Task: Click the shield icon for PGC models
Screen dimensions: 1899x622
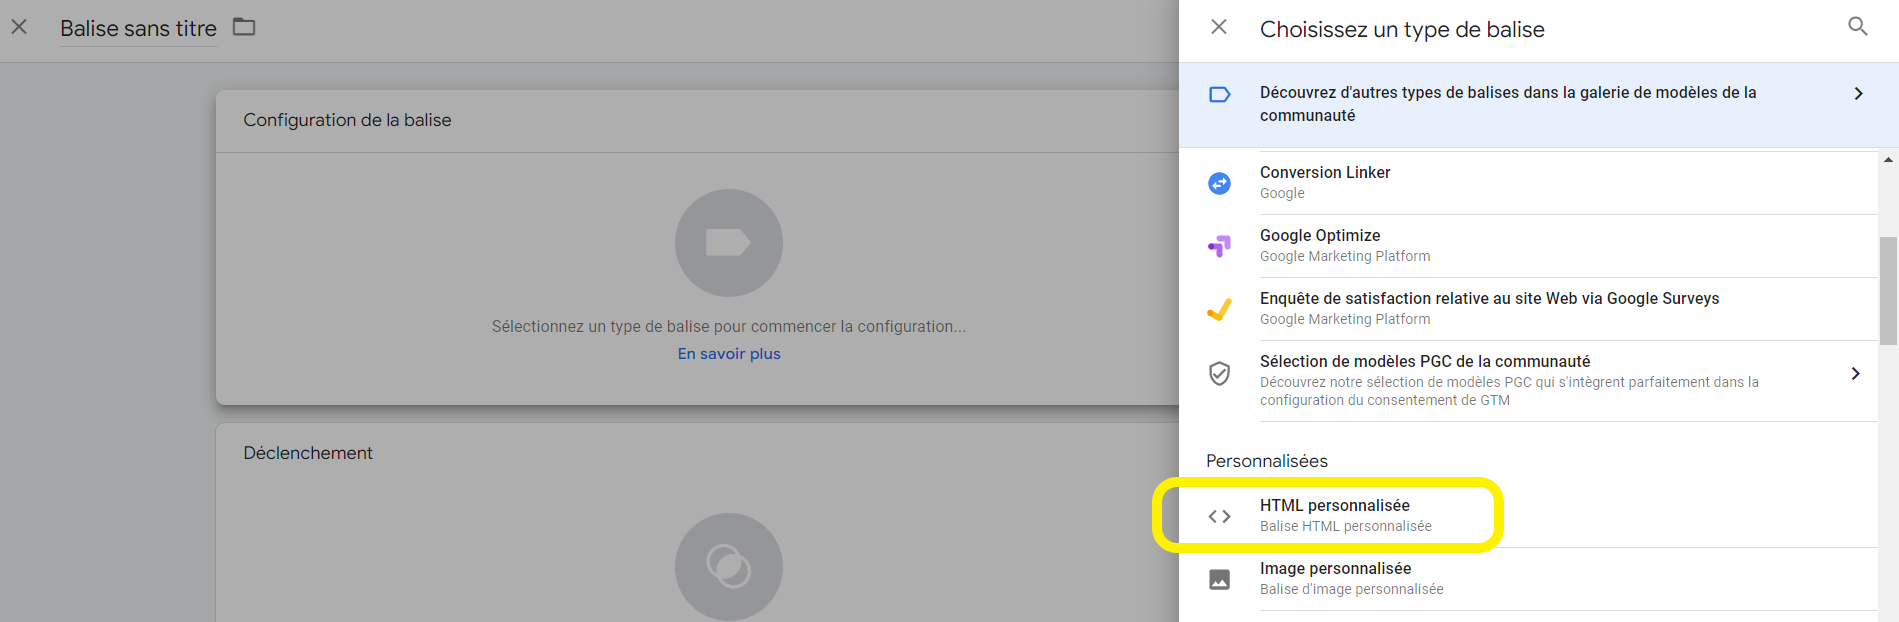Action: point(1219,373)
